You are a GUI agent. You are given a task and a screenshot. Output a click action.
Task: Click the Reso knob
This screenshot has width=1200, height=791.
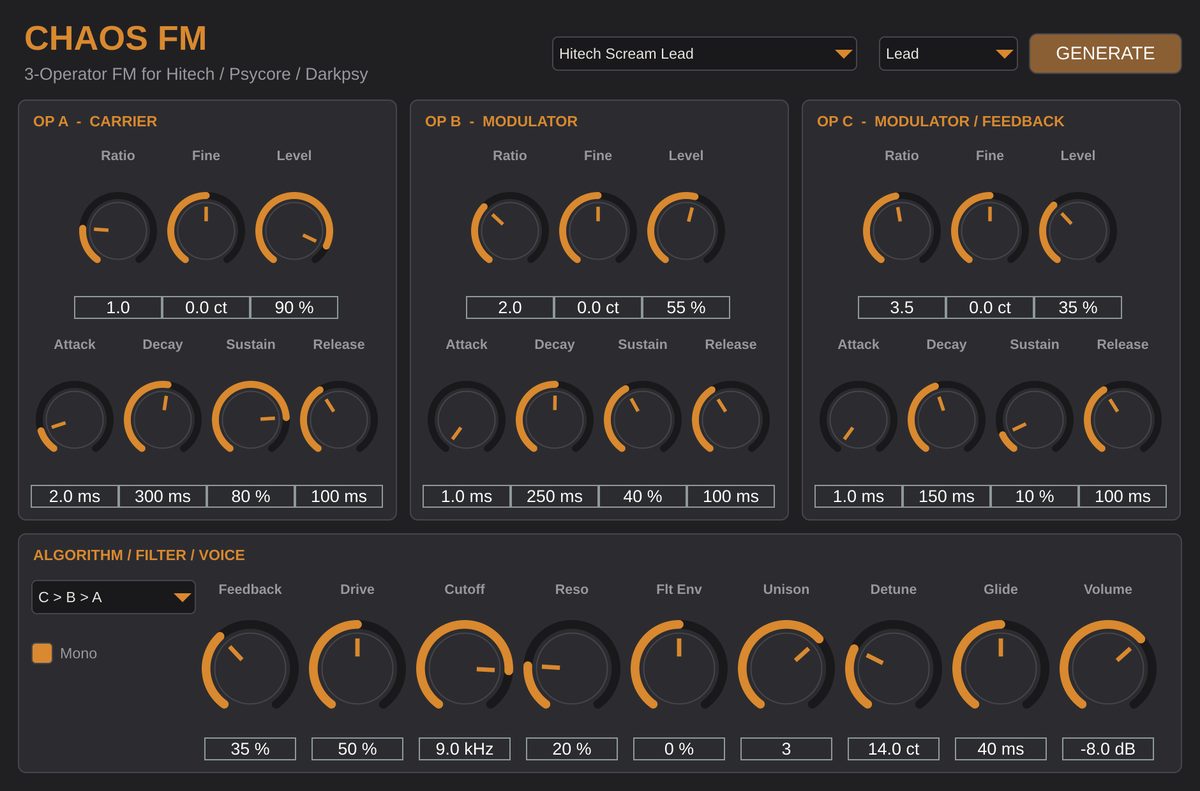tap(572, 668)
